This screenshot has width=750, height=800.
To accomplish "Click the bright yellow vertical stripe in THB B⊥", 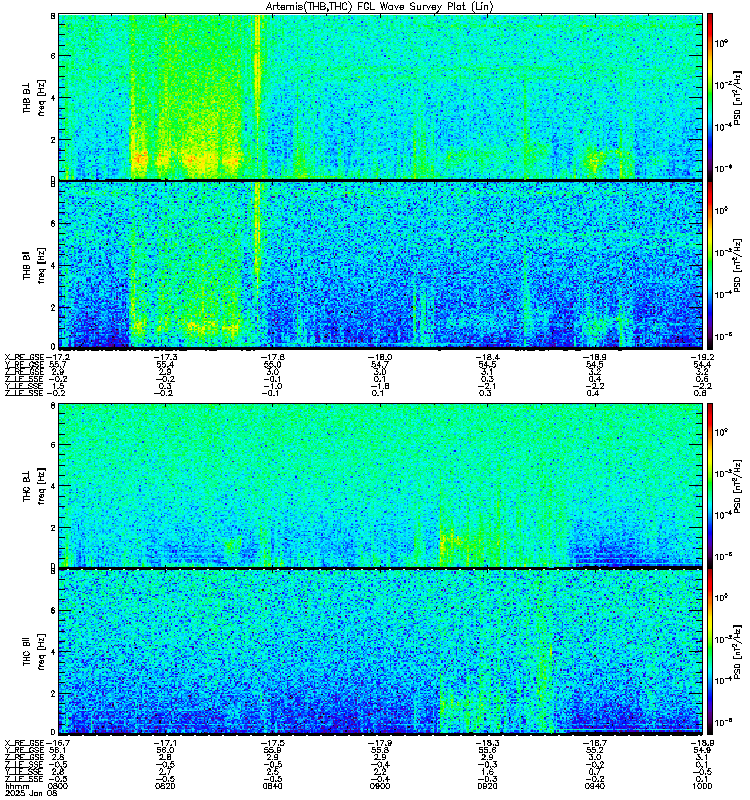I will tap(258, 96).
